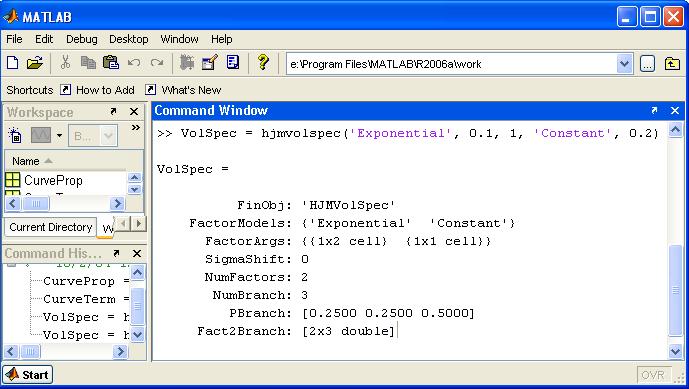Switch to the Current Directory tab

(x=51, y=227)
